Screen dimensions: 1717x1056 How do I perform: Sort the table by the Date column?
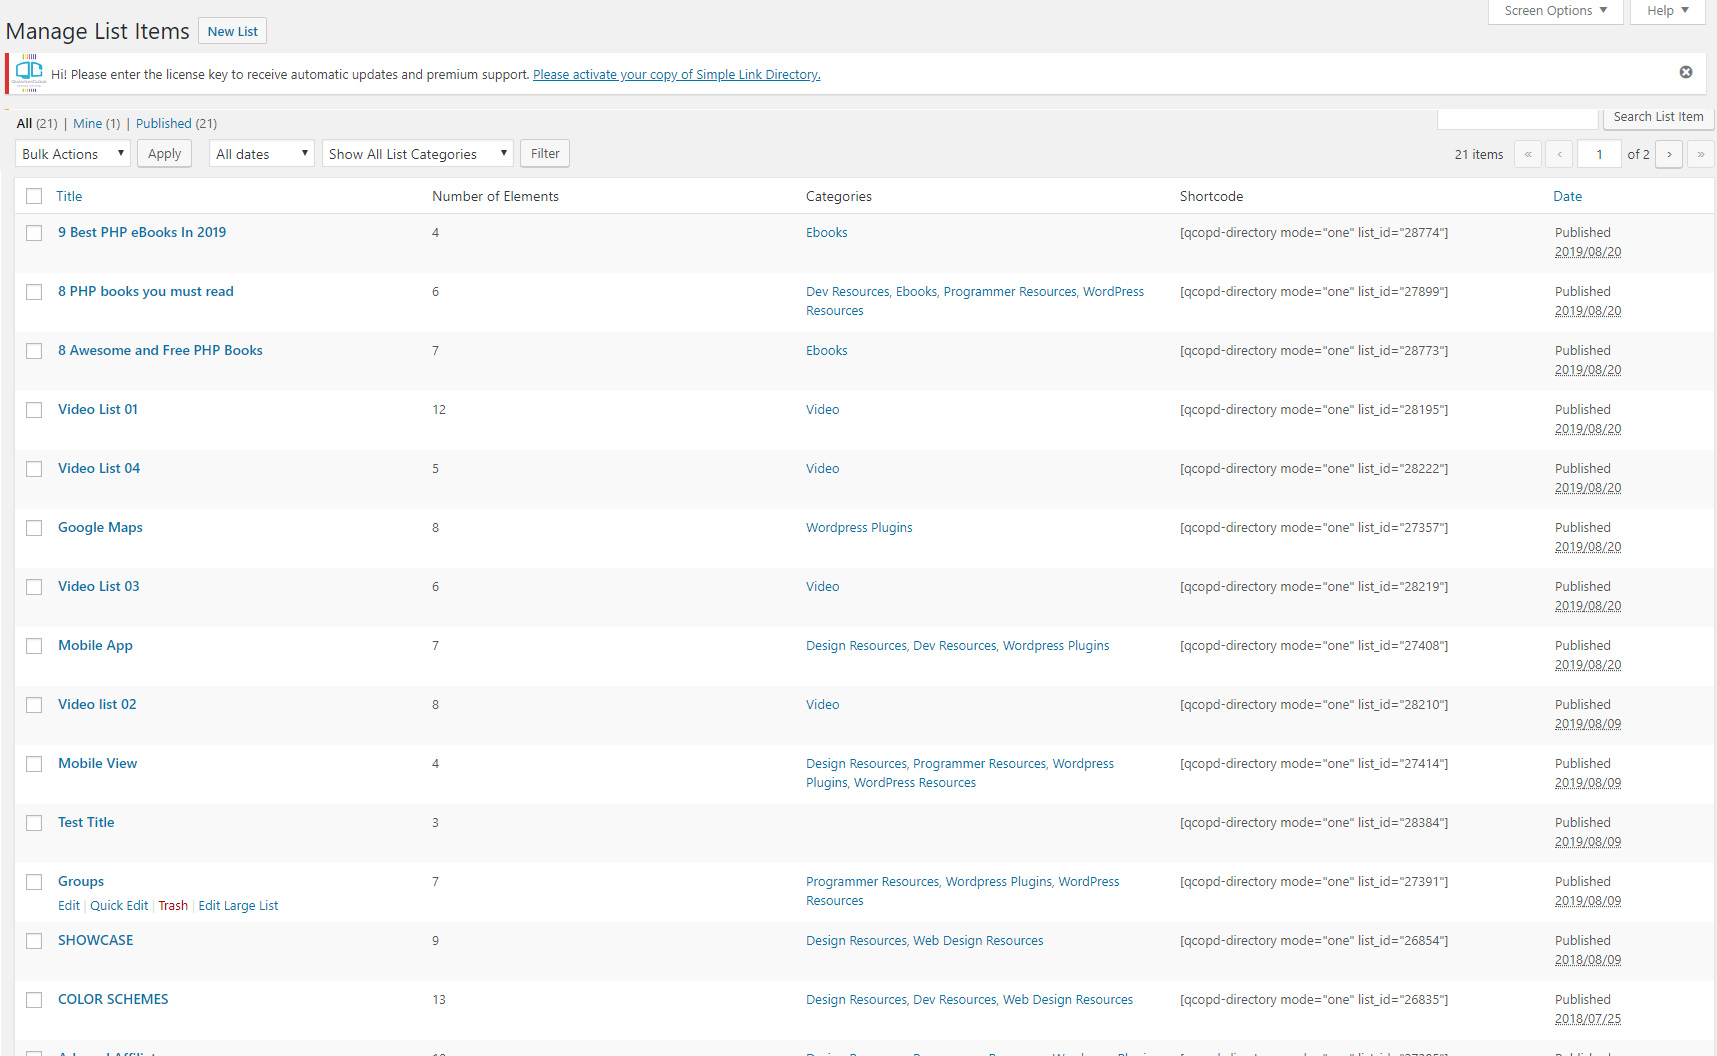pos(1567,197)
